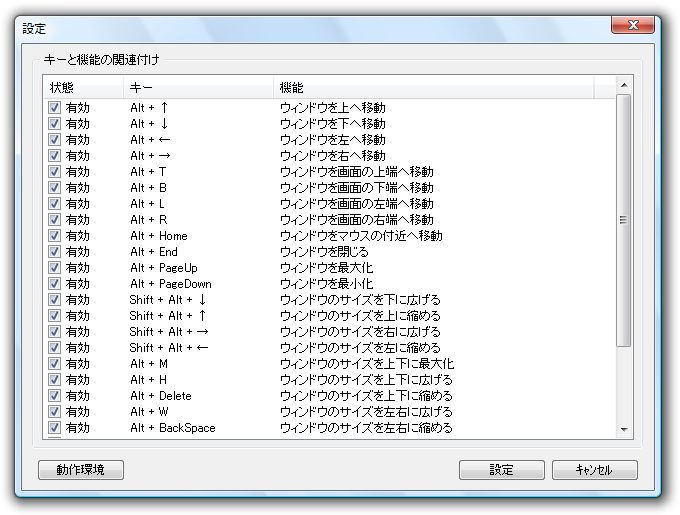Click the Alt + Delete key cell
The width and height of the screenshot is (680, 515).
[161, 396]
